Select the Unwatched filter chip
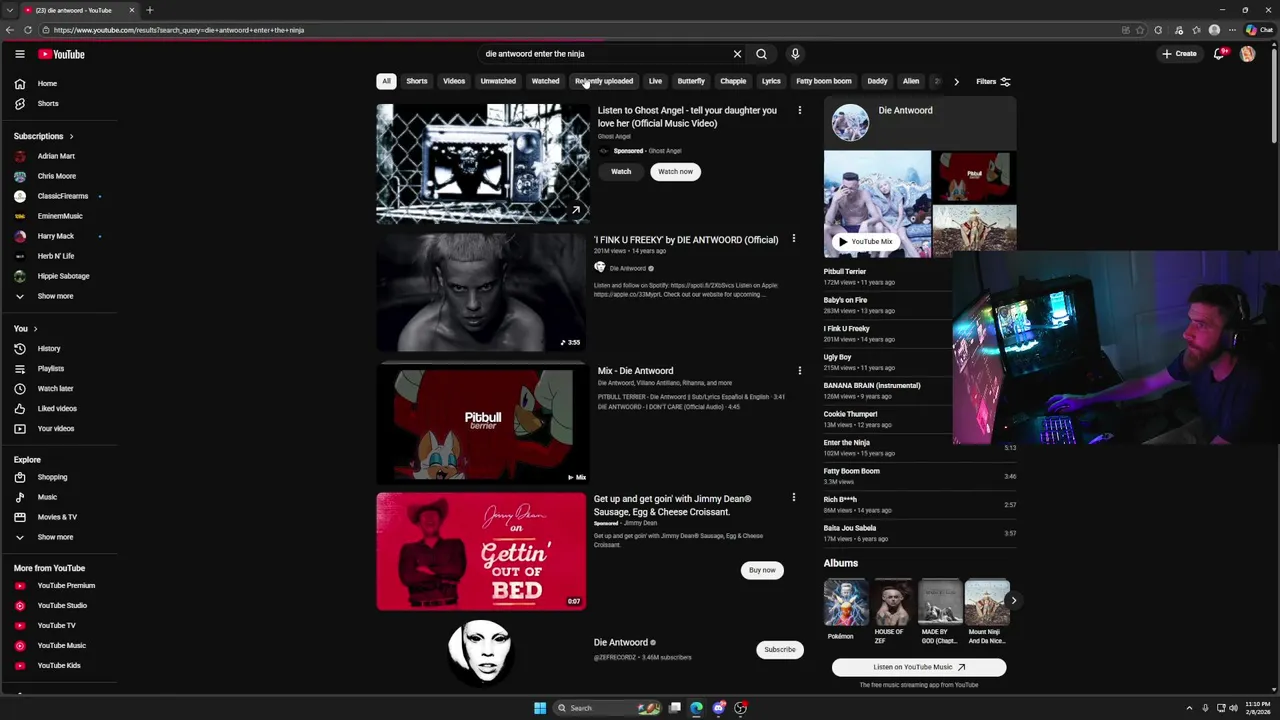Screen dimensions: 1280x720 [498, 81]
